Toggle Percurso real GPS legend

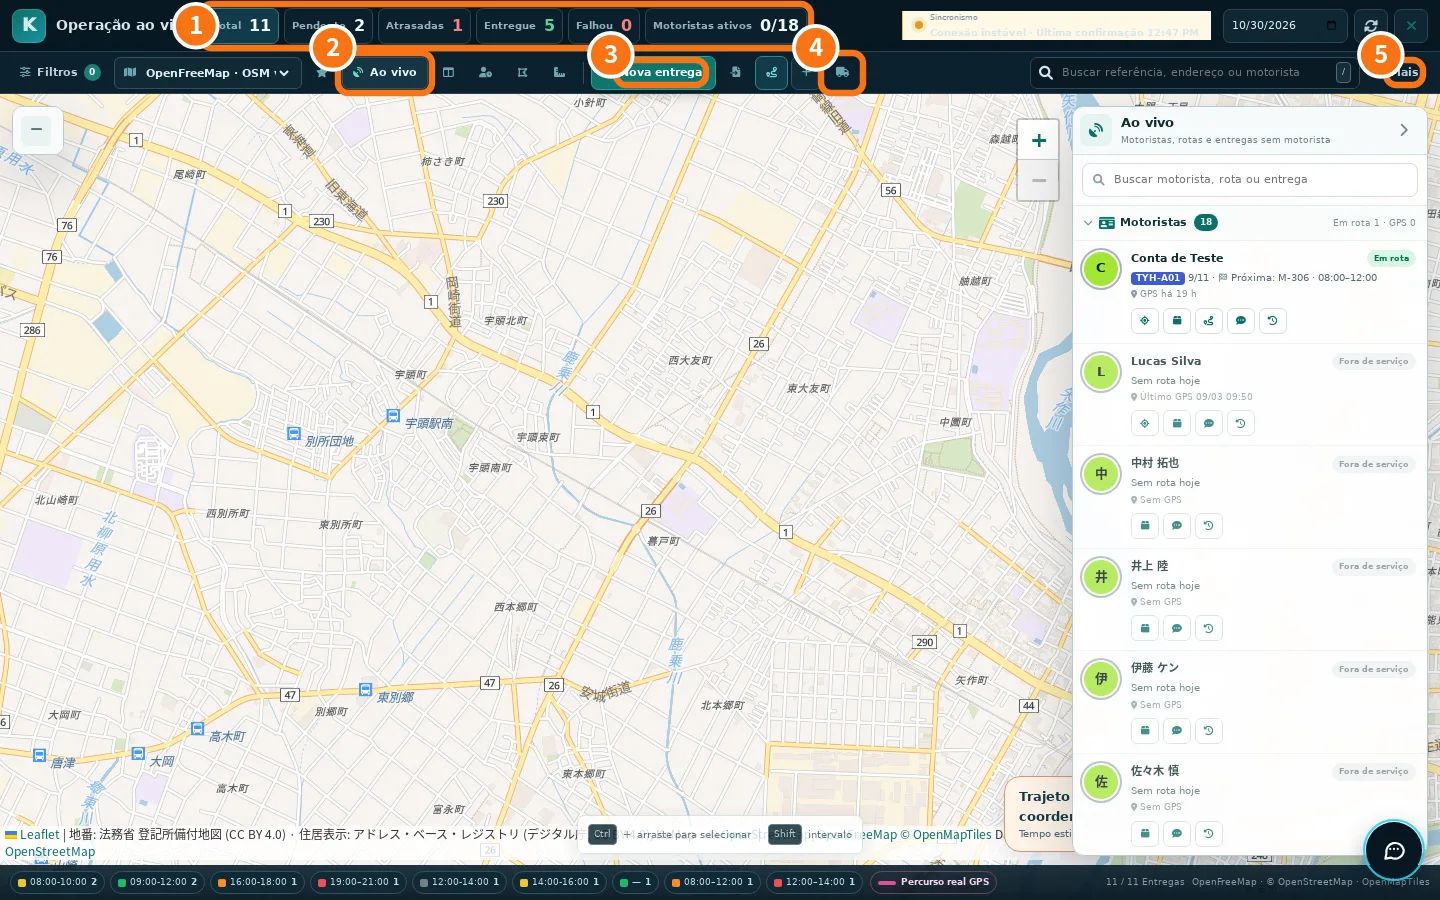(x=934, y=882)
